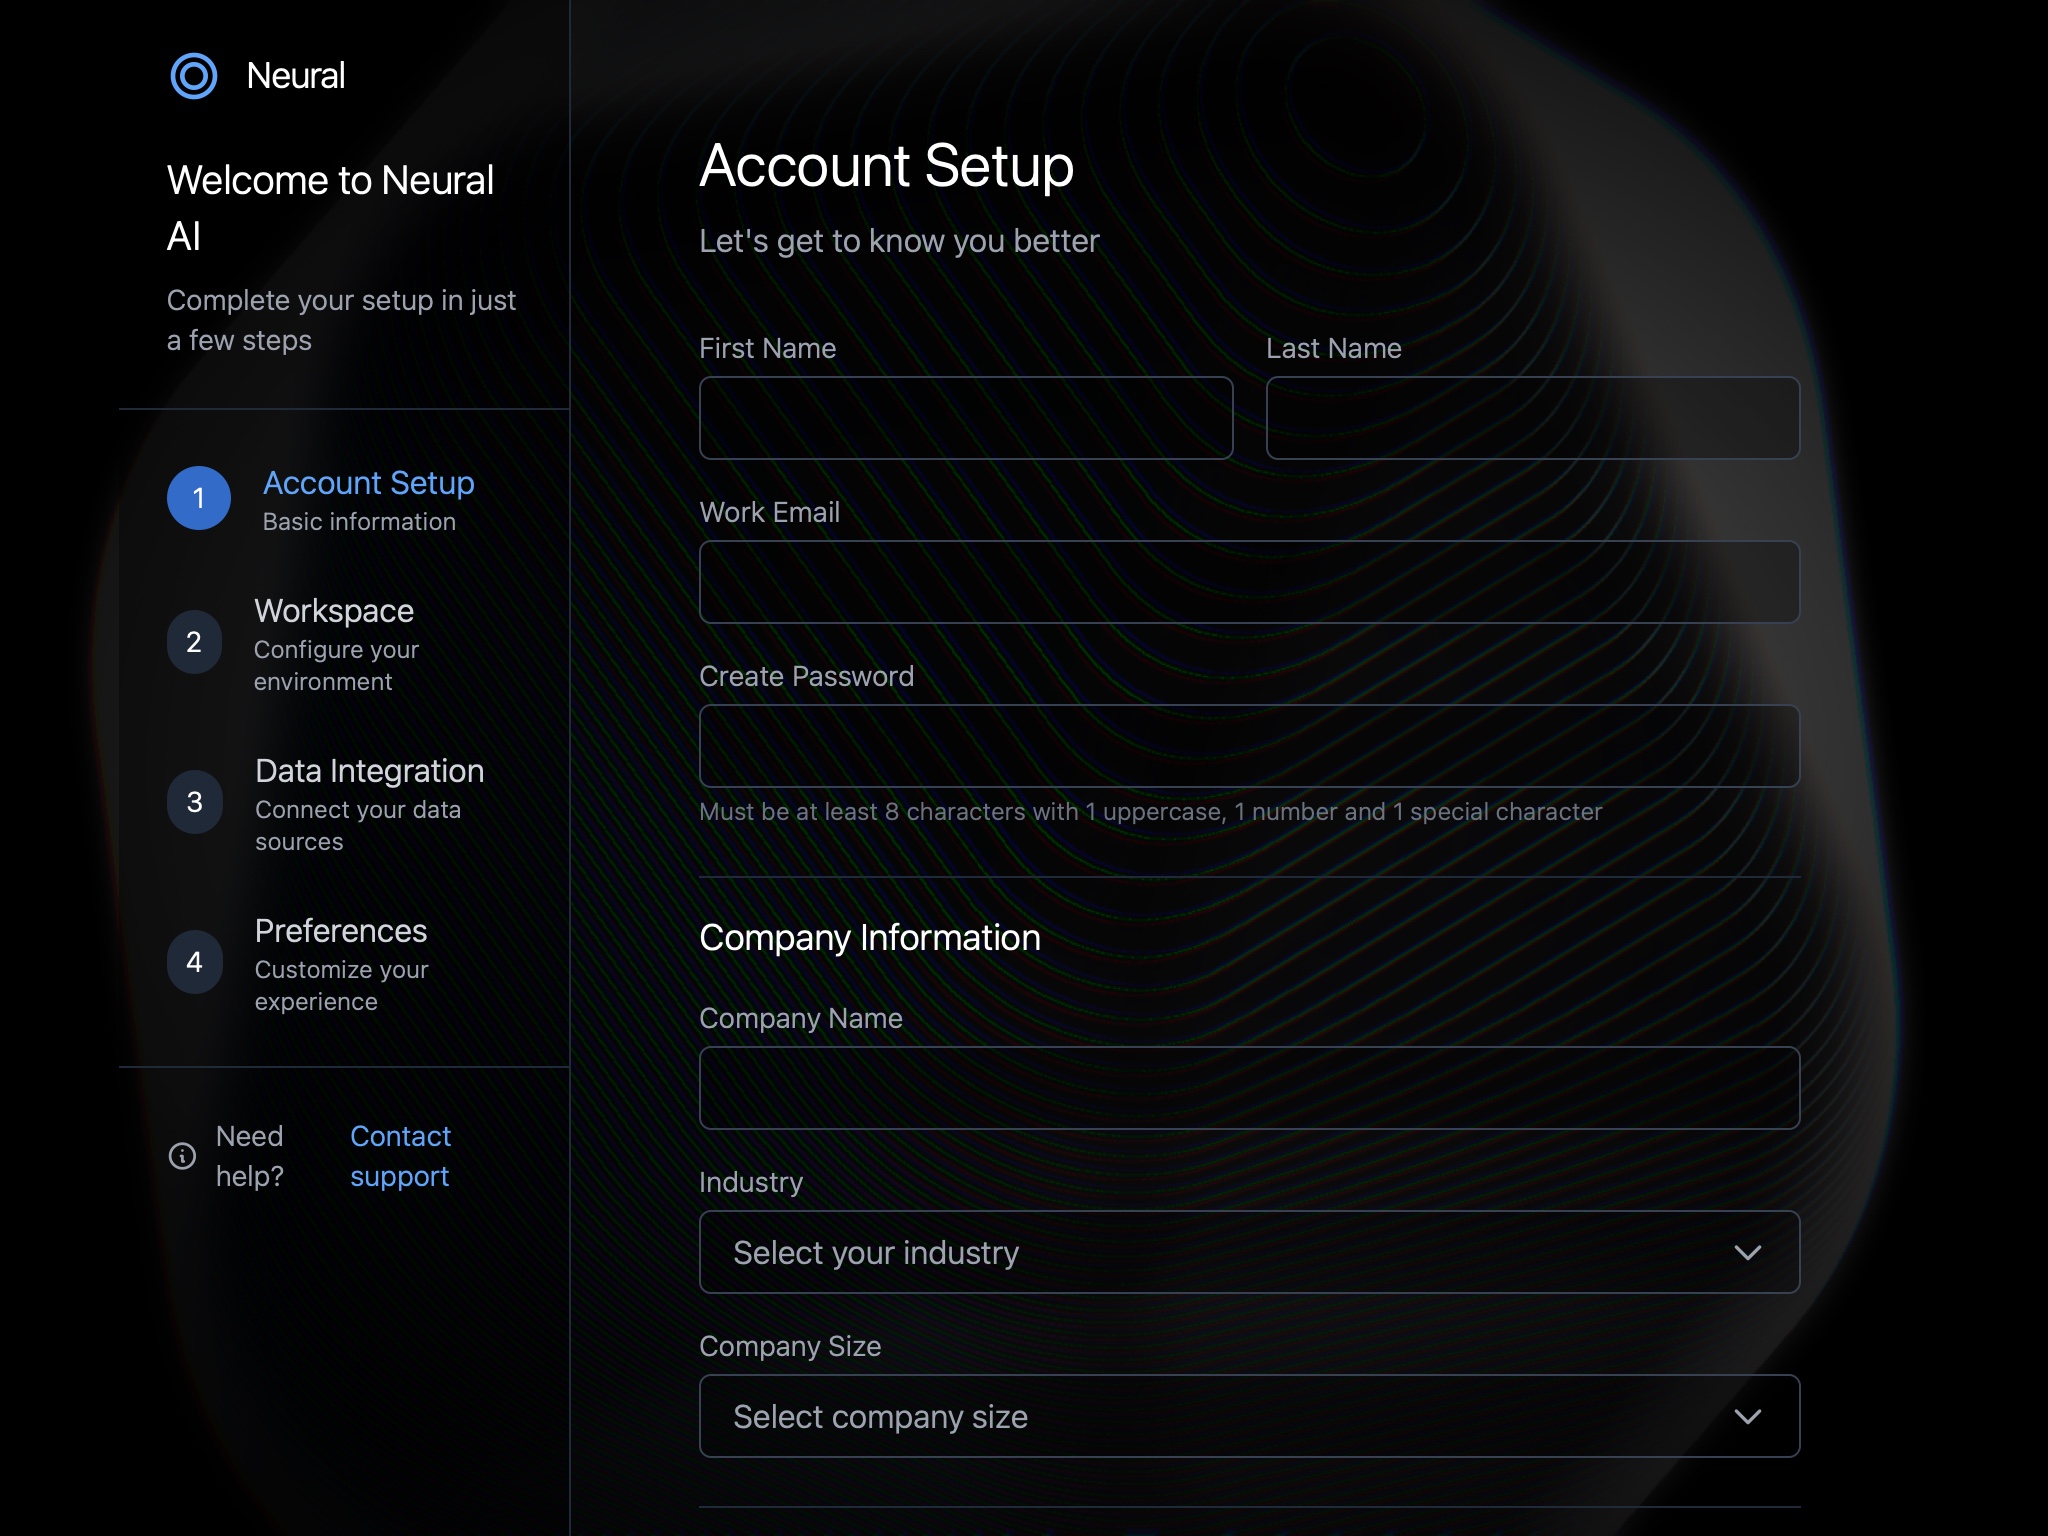Open the Select your industry dropdown
The width and height of the screenshot is (2048, 1536).
[1248, 1251]
